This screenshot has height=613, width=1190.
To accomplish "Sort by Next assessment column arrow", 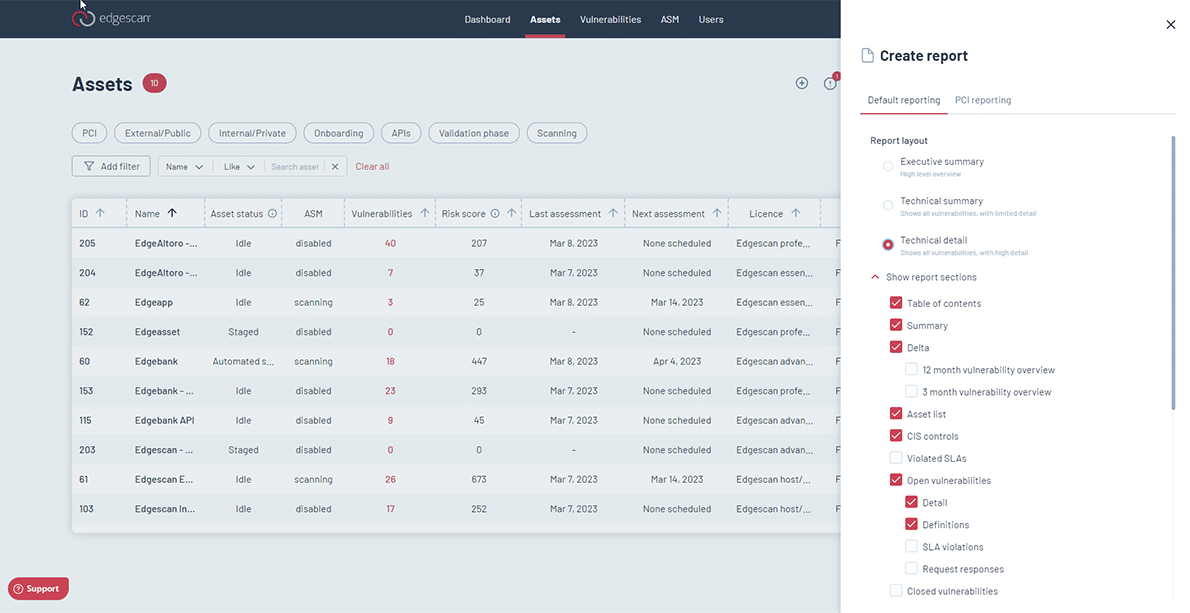I will 717,213.
